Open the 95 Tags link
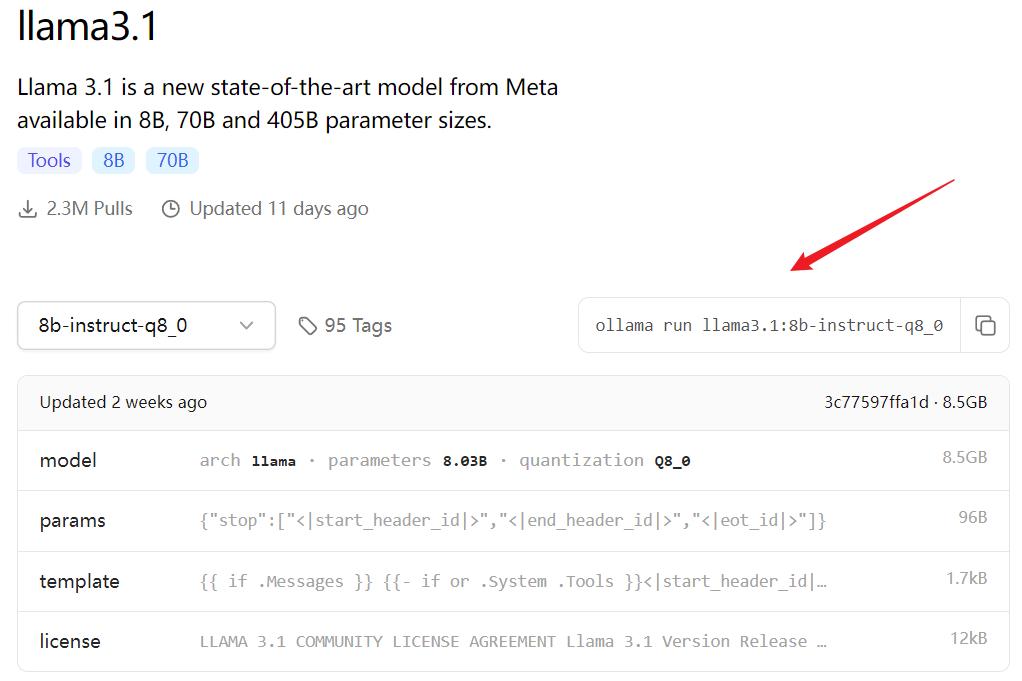Image resolution: width=1022 pixels, height=681 pixels. click(x=357, y=326)
